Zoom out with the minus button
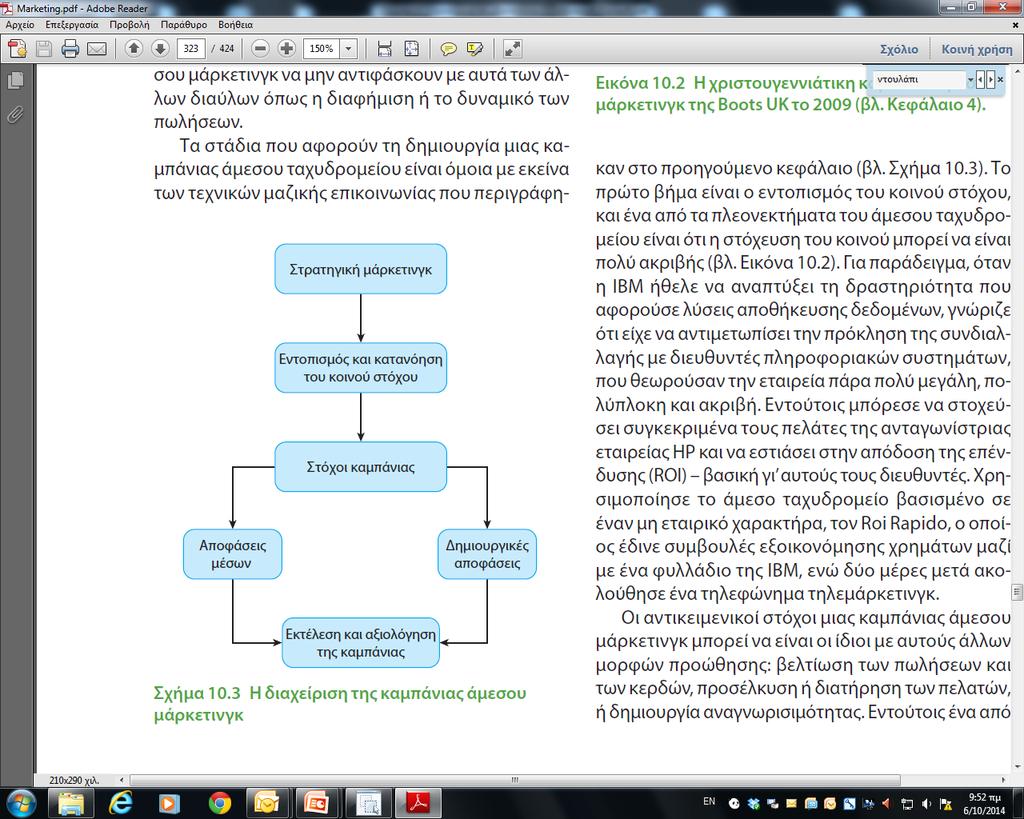The width and height of the screenshot is (1024, 819). tap(260, 48)
